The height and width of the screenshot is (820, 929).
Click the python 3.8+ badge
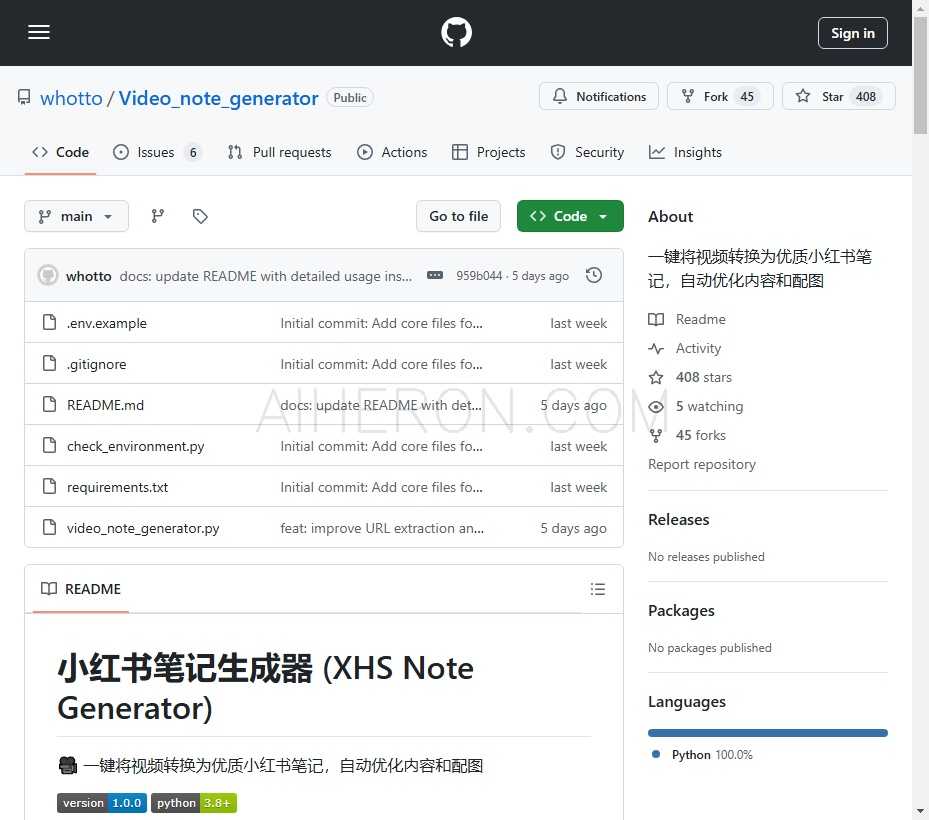click(x=194, y=803)
